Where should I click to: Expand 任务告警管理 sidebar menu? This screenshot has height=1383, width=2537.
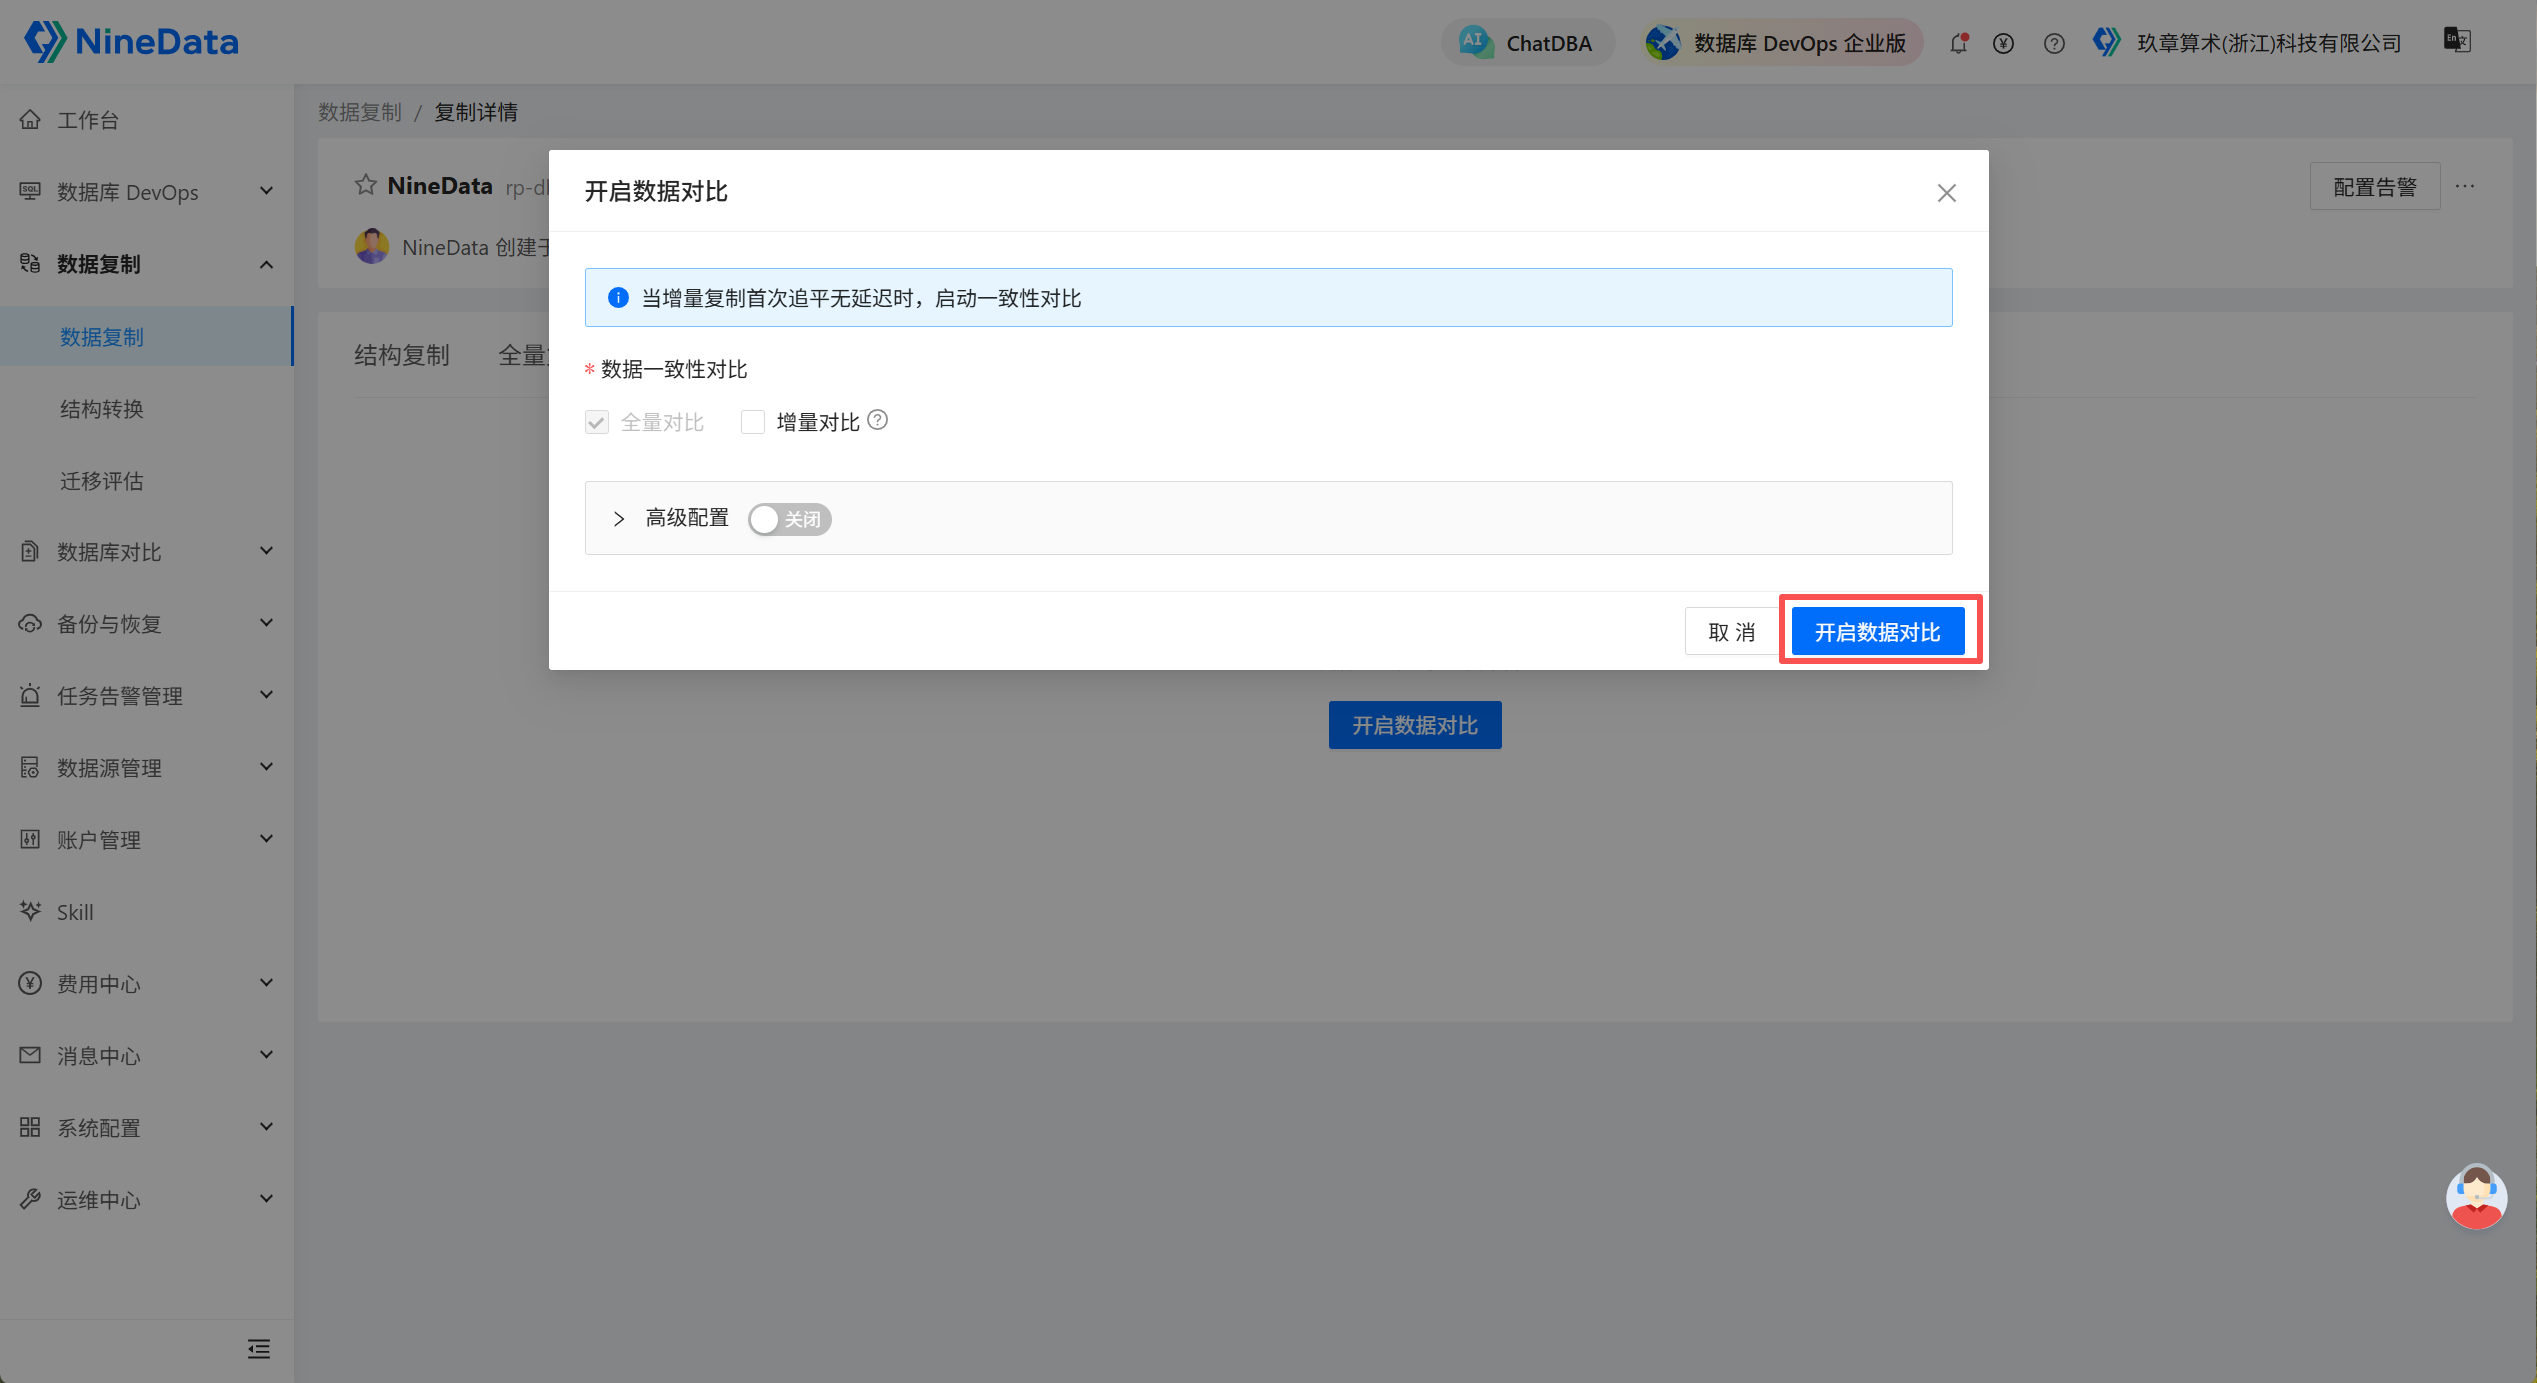coord(147,696)
